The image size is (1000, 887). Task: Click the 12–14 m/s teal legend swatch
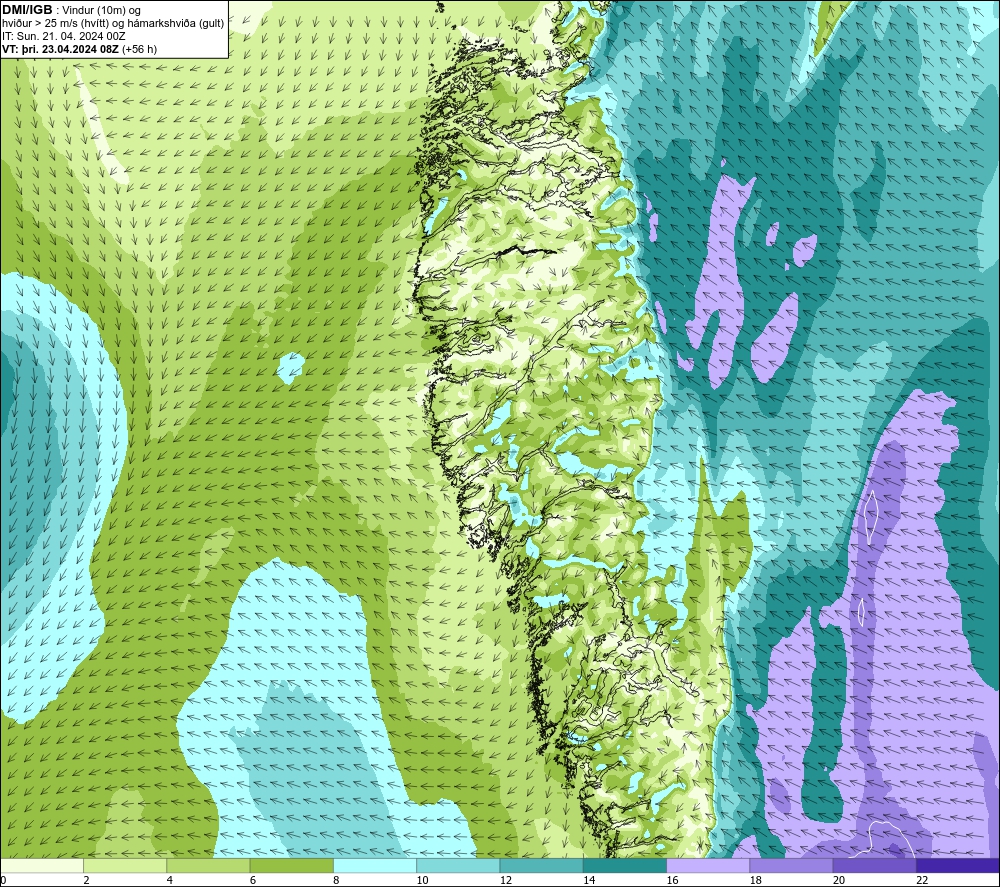[541, 865]
